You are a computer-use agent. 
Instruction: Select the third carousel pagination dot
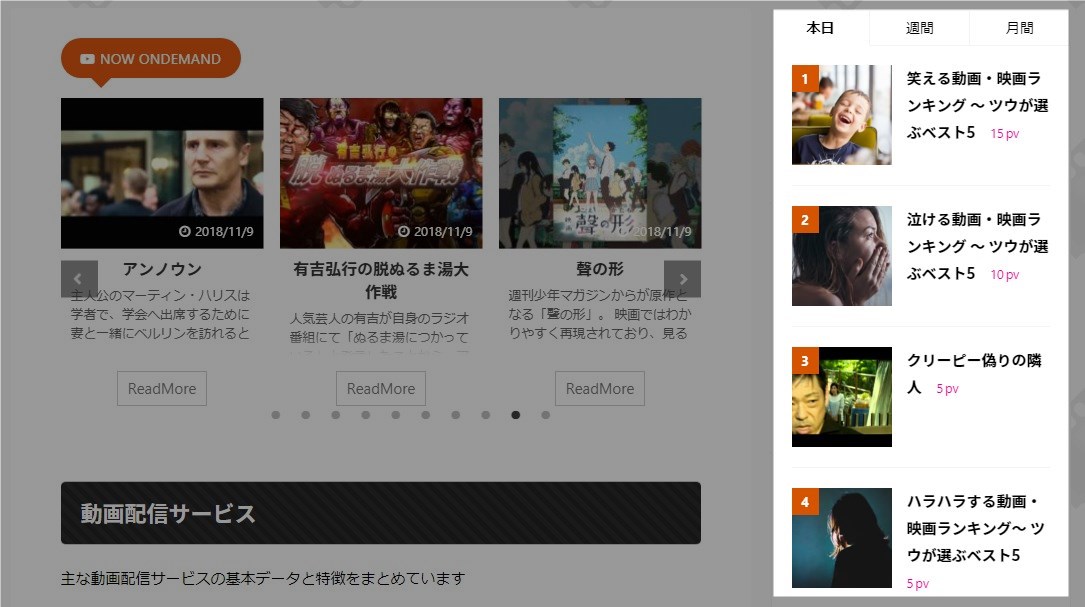coord(336,415)
